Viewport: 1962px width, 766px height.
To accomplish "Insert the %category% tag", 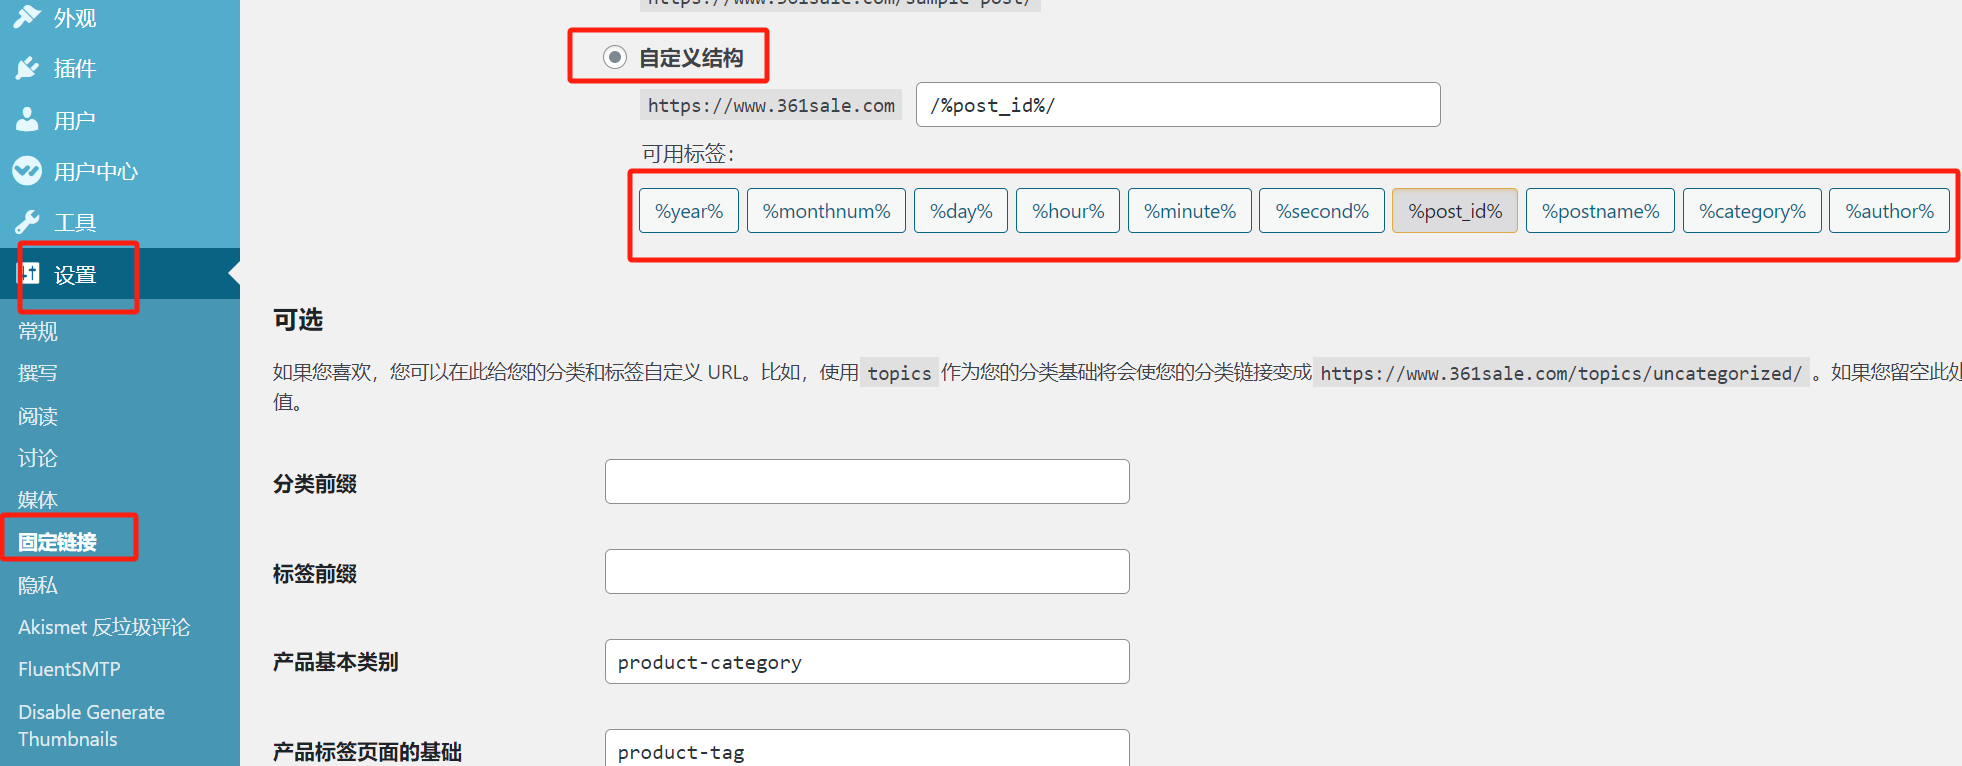I will [x=1752, y=211].
